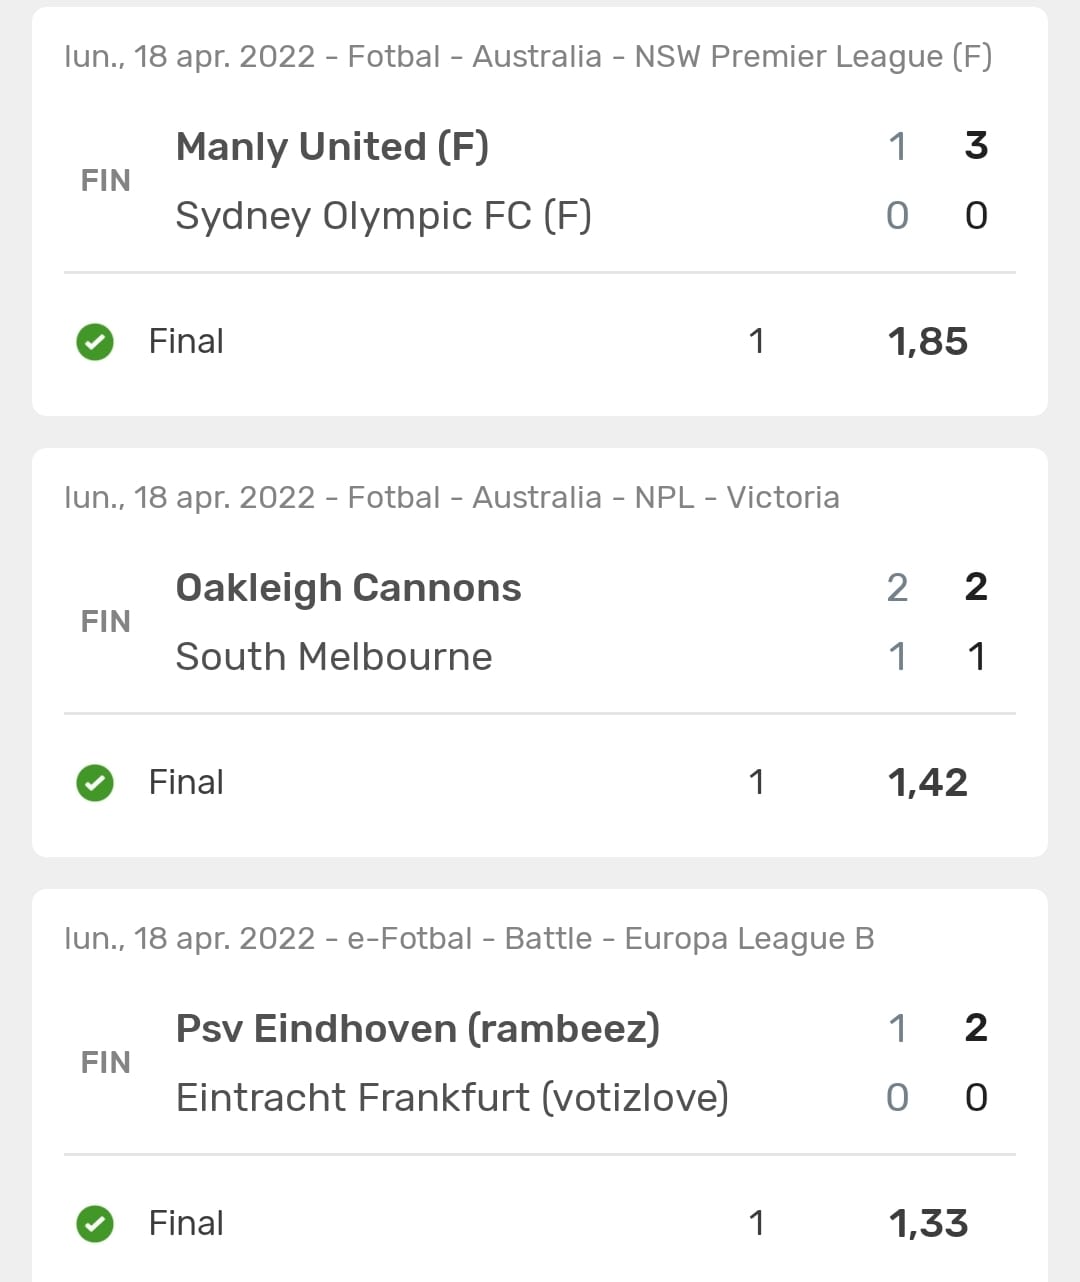Click FIN status of Oakleigh Cannons match
The width and height of the screenshot is (1080, 1282).
(x=105, y=622)
